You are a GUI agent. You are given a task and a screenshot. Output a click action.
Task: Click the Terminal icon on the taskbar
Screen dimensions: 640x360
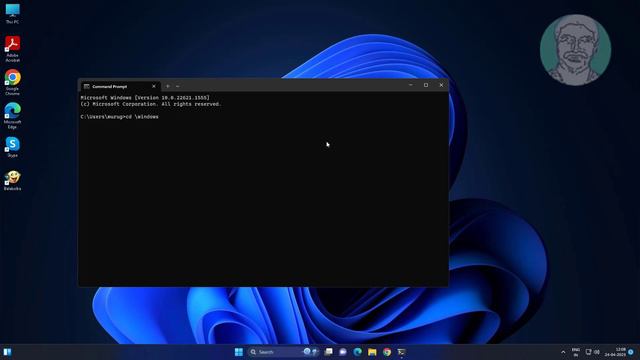(402, 352)
